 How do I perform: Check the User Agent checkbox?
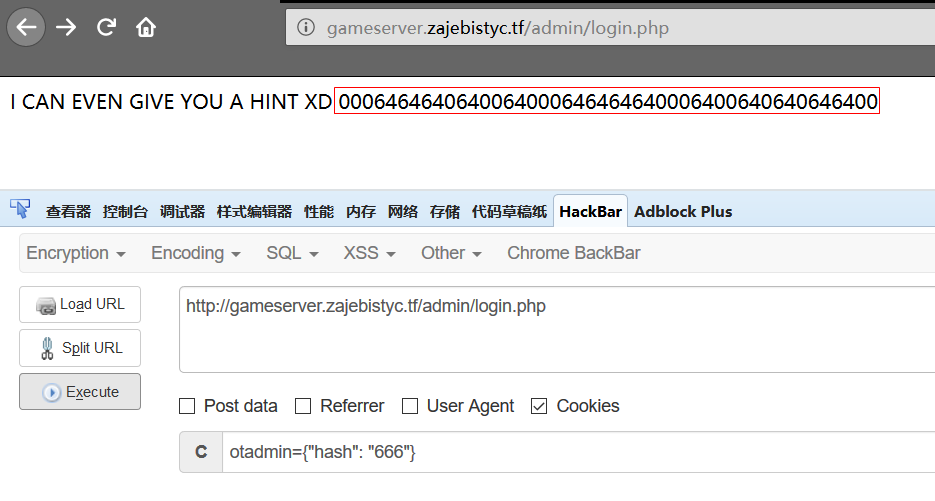(x=409, y=406)
